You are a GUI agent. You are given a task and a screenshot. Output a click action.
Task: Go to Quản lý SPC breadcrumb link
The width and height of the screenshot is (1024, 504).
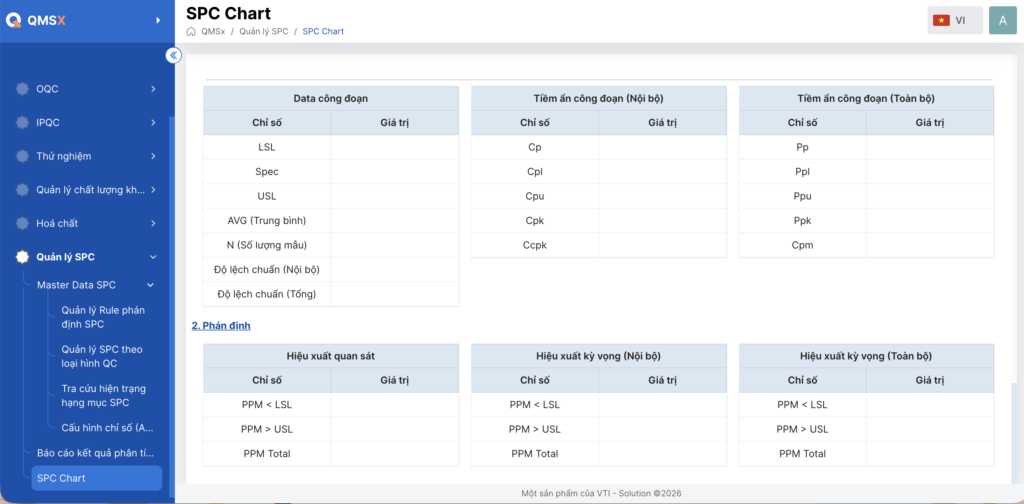tap(263, 31)
